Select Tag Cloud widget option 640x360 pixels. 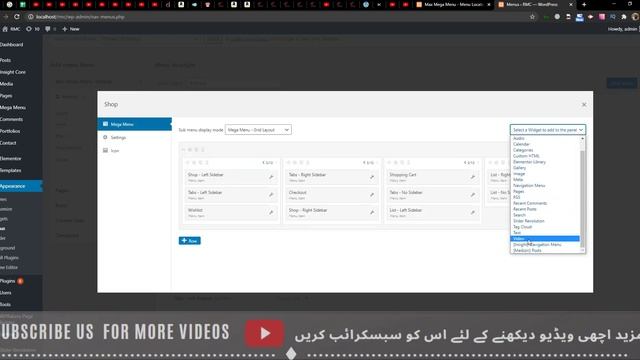tap(522, 227)
